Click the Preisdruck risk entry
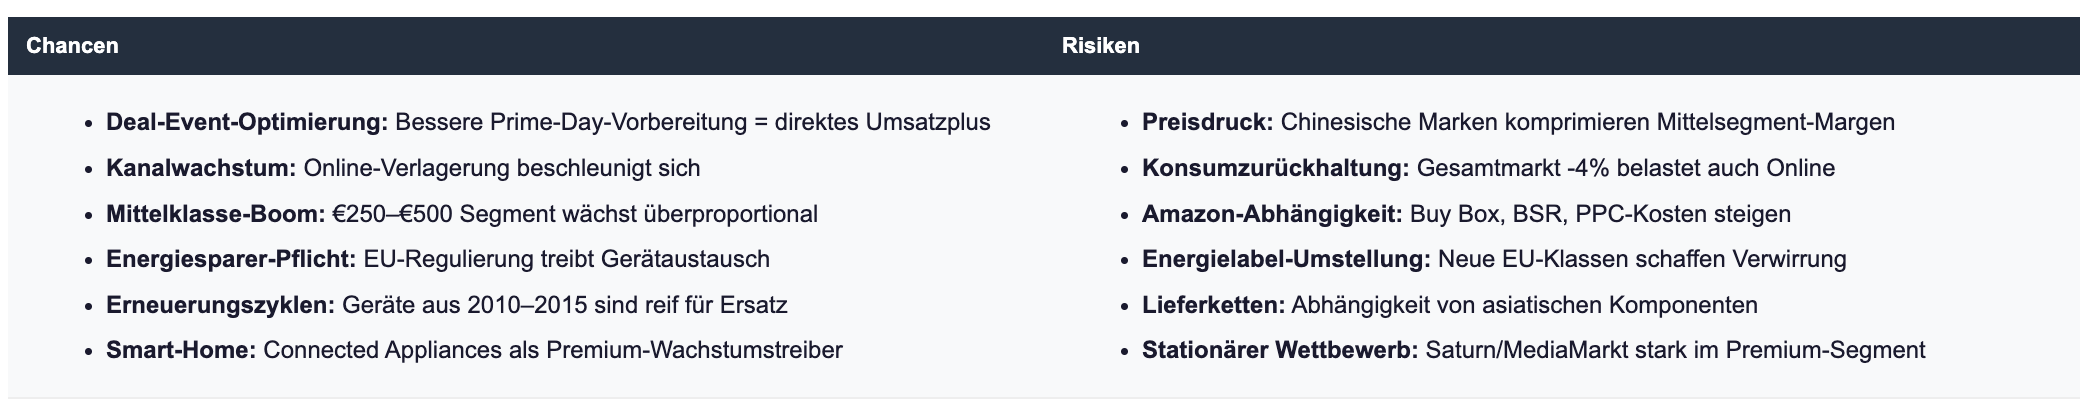This screenshot has height=412, width=2090. point(1207,122)
